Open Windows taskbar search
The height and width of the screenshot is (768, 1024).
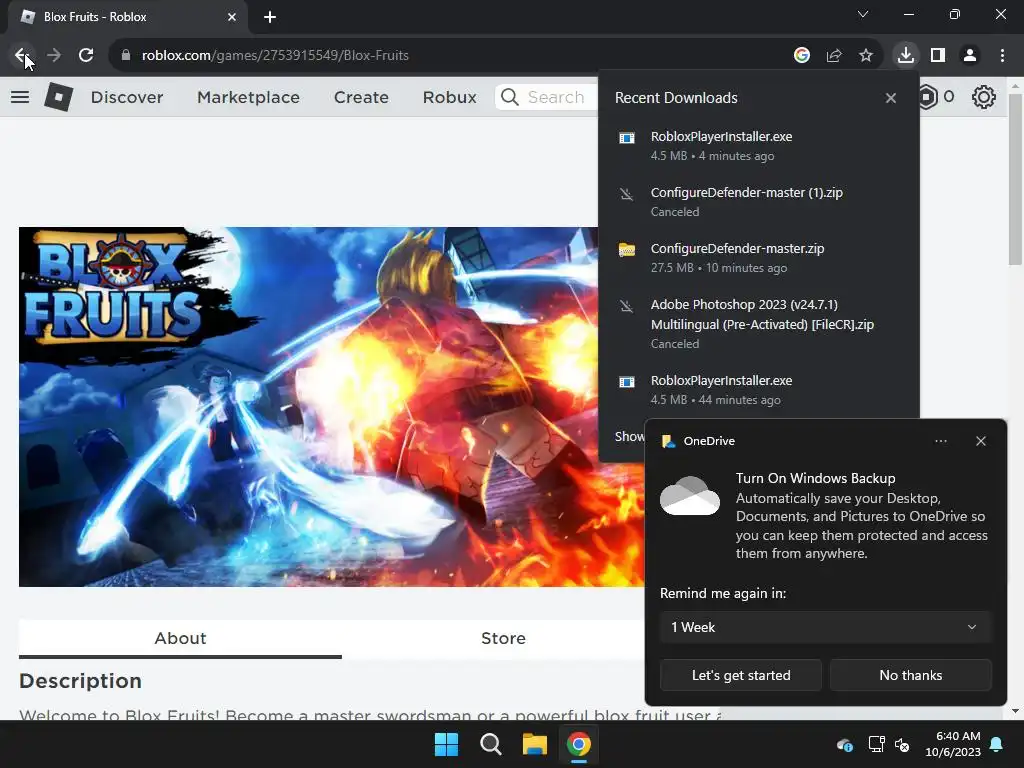pos(490,744)
